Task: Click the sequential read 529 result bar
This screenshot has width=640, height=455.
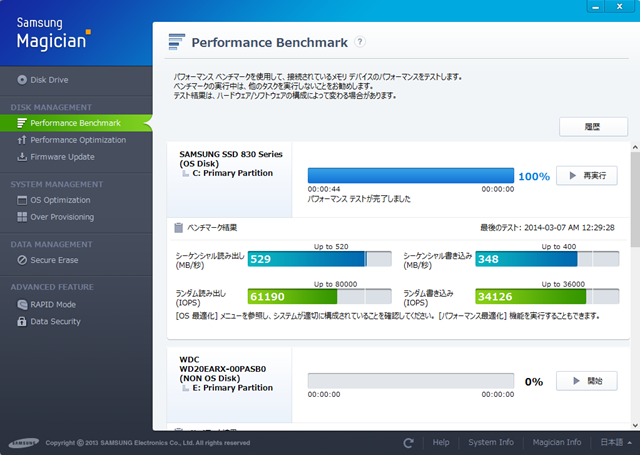Action: click(x=320, y=259)
